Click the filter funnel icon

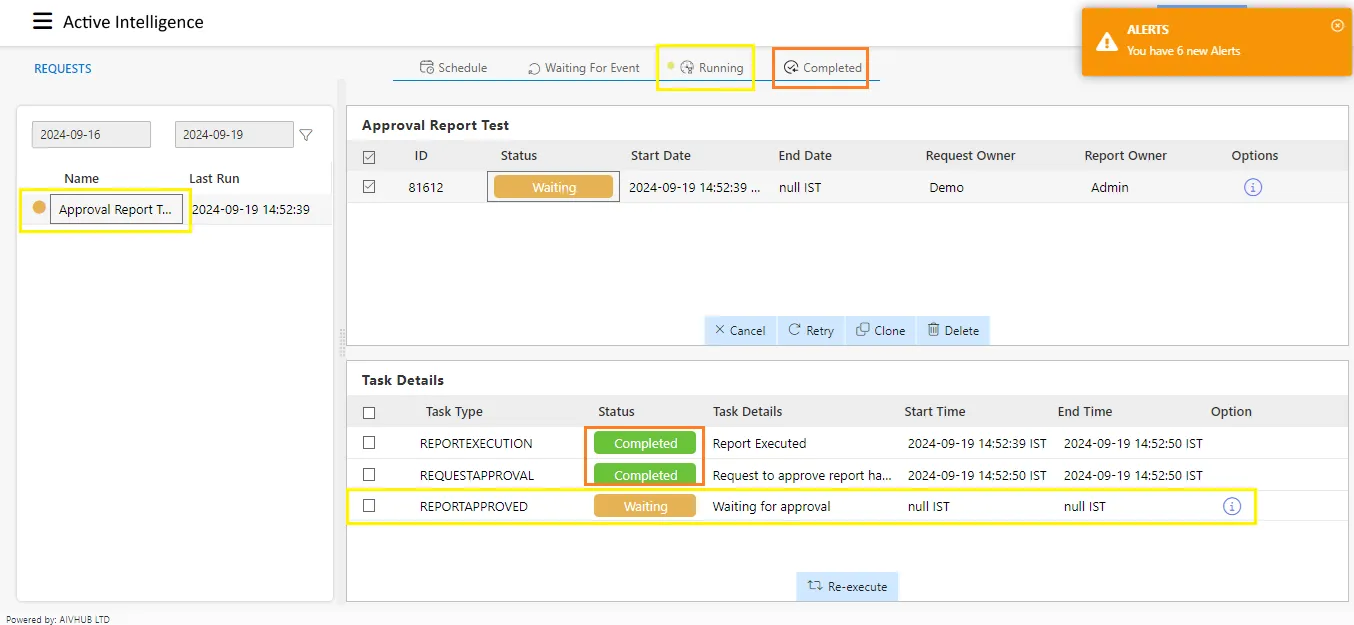(x=306, y=135)
